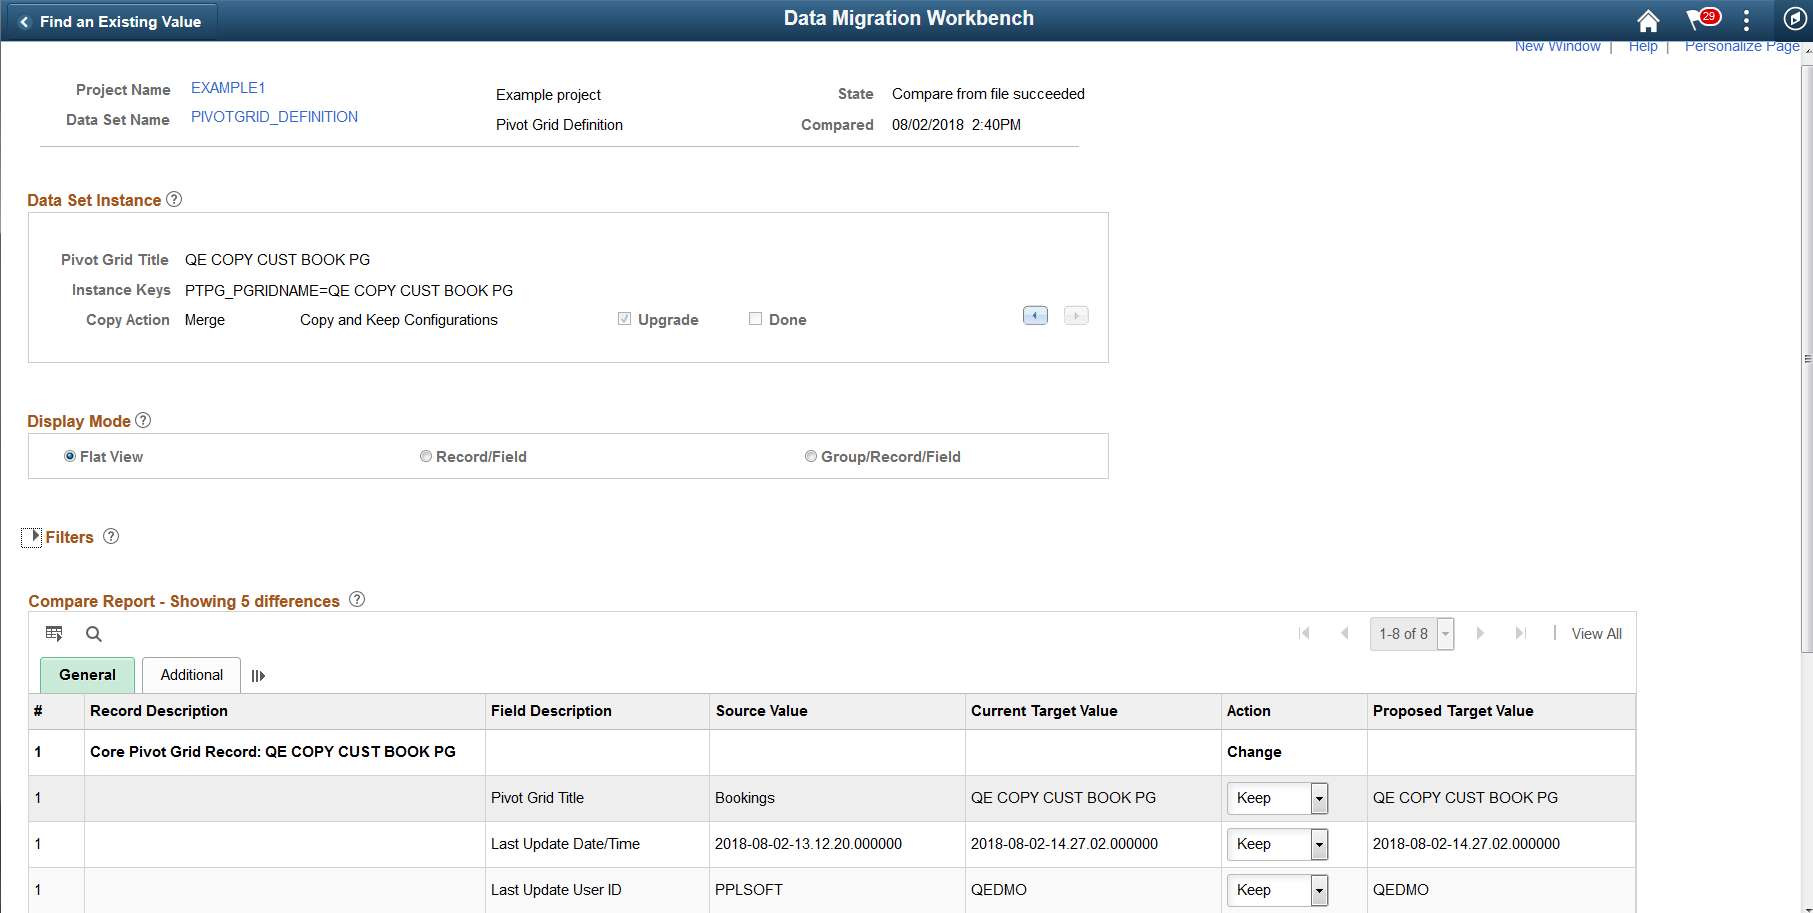
Task: Switch to the Additional tab
Action: (x=192, y=675)
